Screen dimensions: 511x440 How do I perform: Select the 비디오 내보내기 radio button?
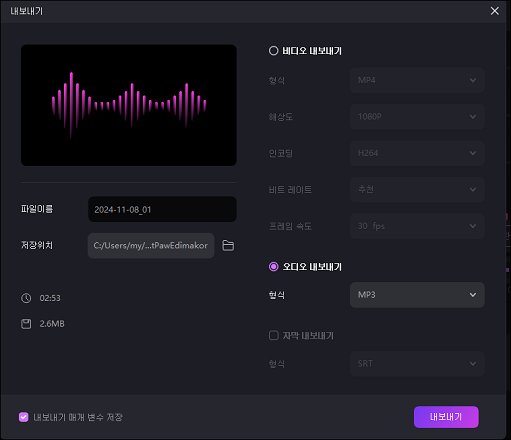[x=273, y=51]
